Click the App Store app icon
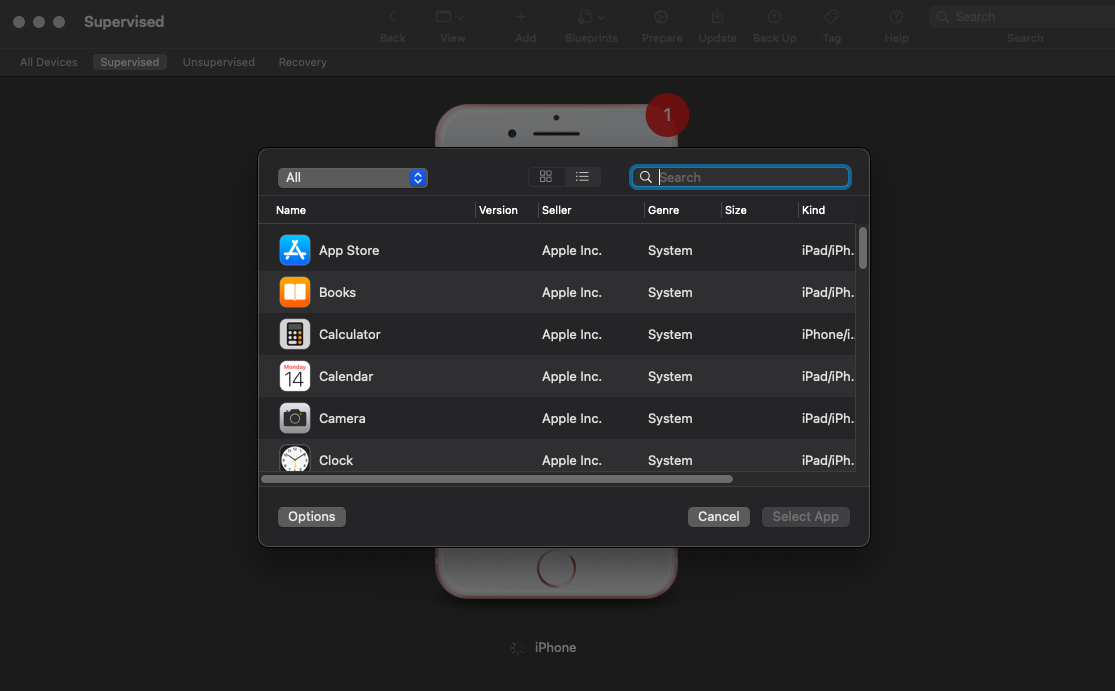1115x691 pixels. (294, 250)
